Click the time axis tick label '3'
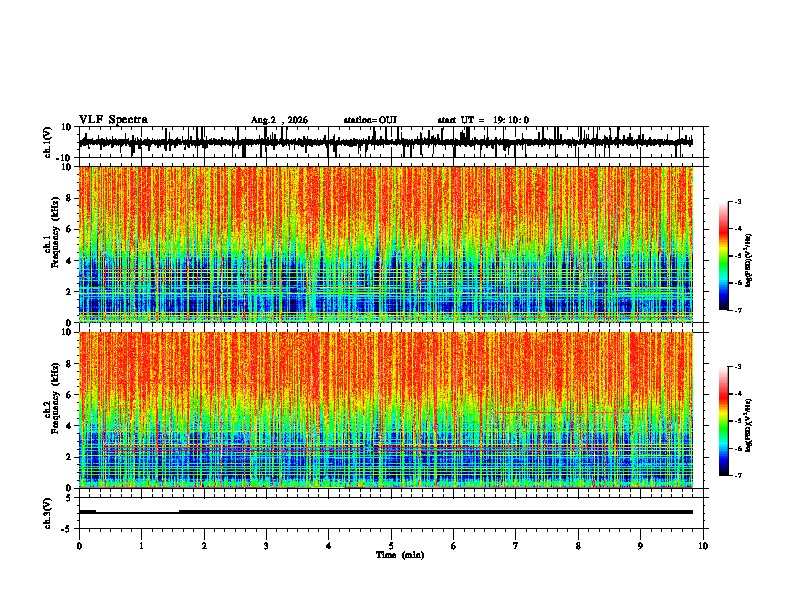 pos(266,546)
